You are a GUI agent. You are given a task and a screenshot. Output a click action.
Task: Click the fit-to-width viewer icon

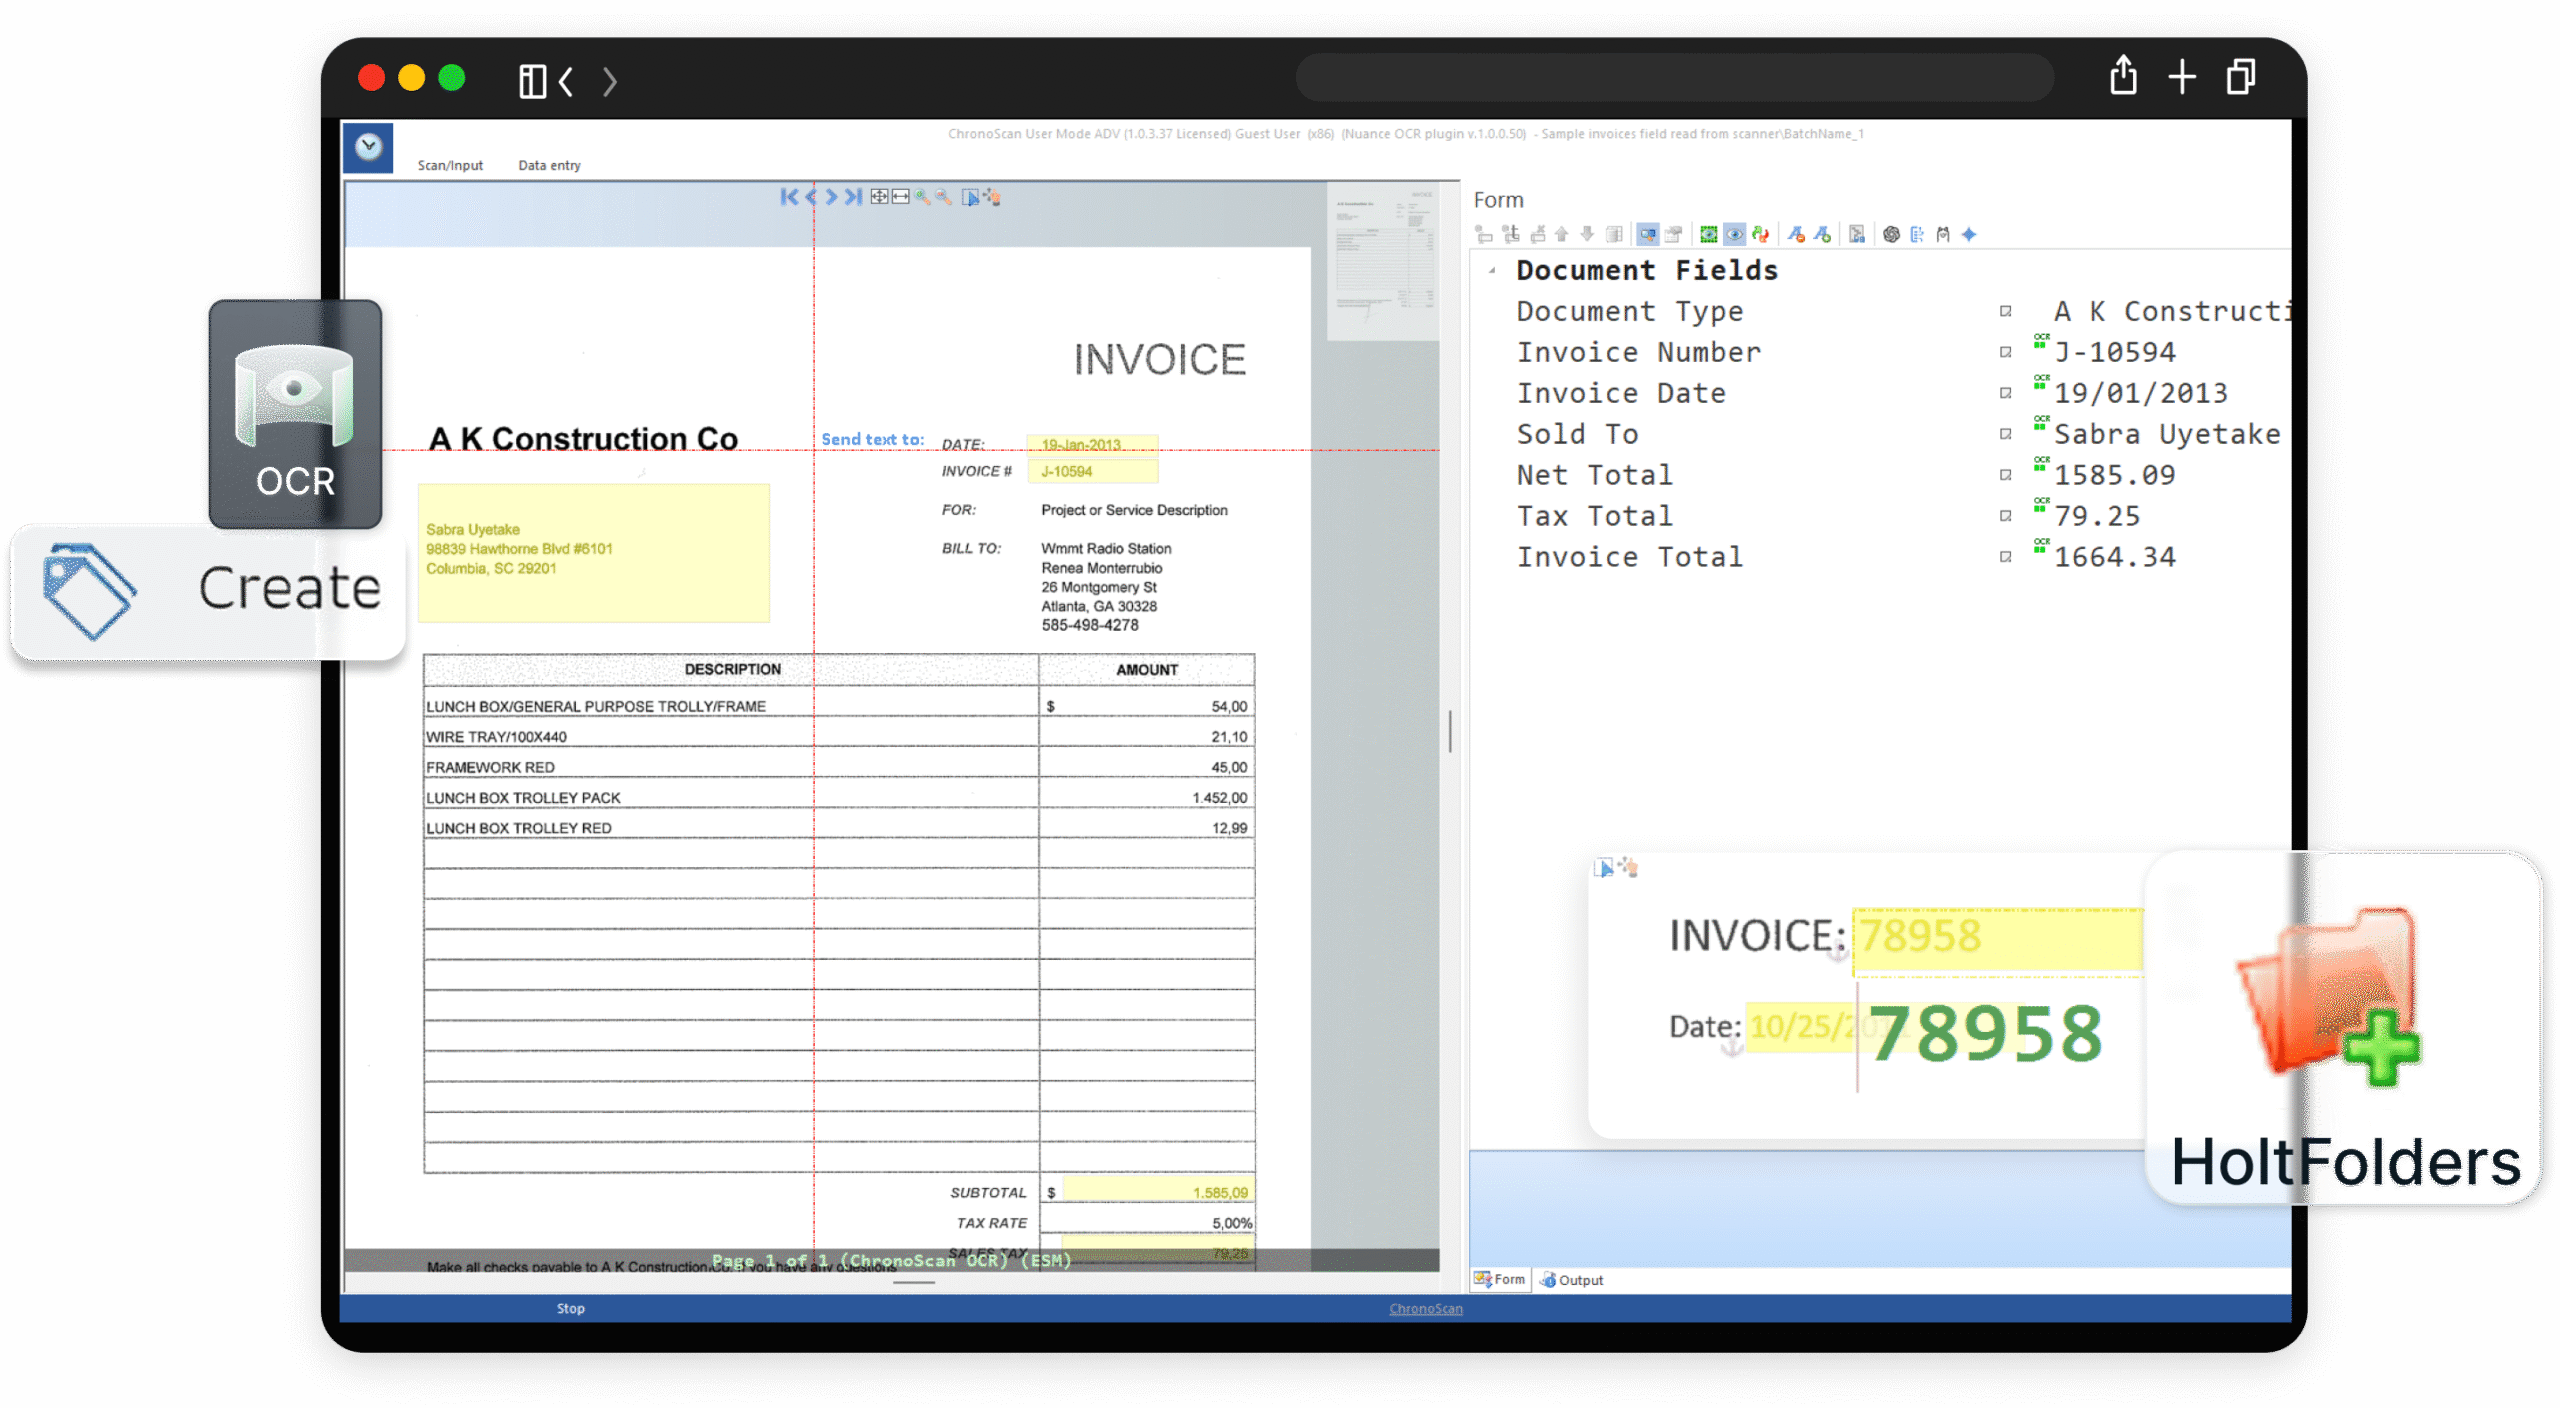click(x=901, y=197)
